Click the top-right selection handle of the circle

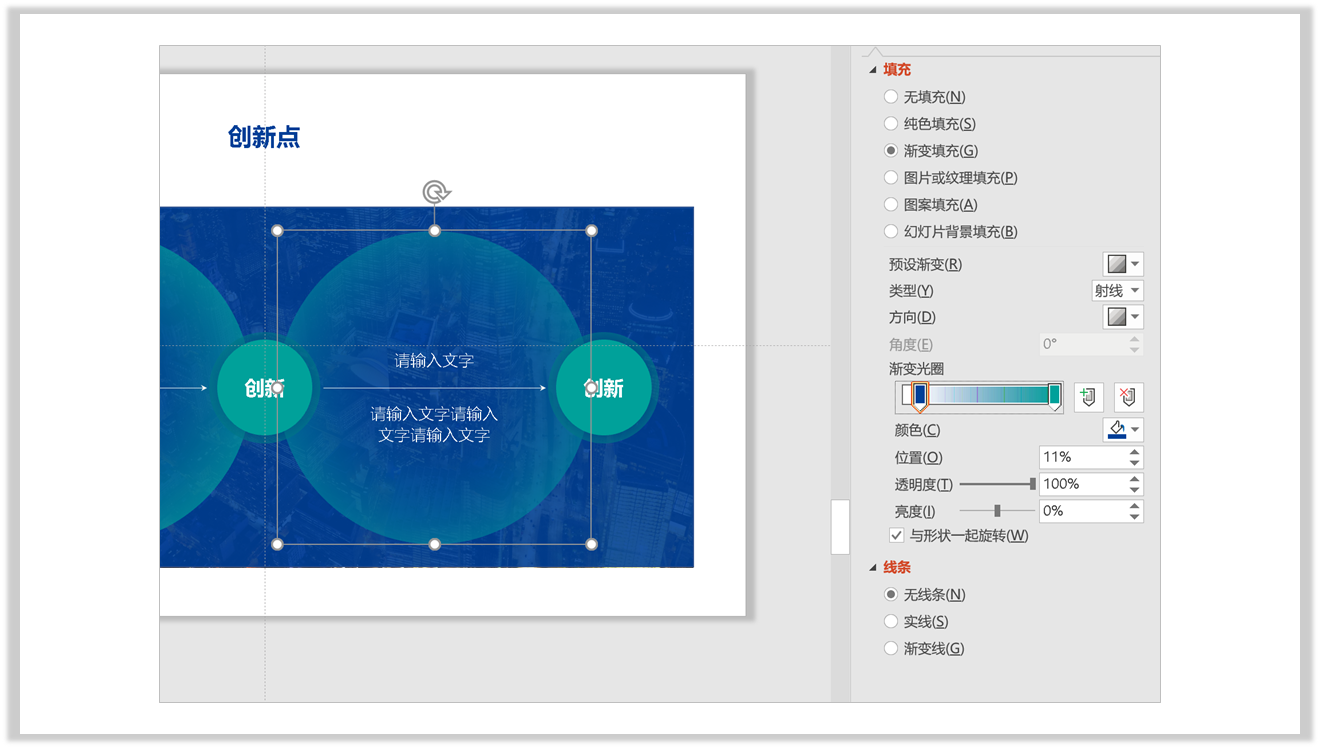coord(591,231)
